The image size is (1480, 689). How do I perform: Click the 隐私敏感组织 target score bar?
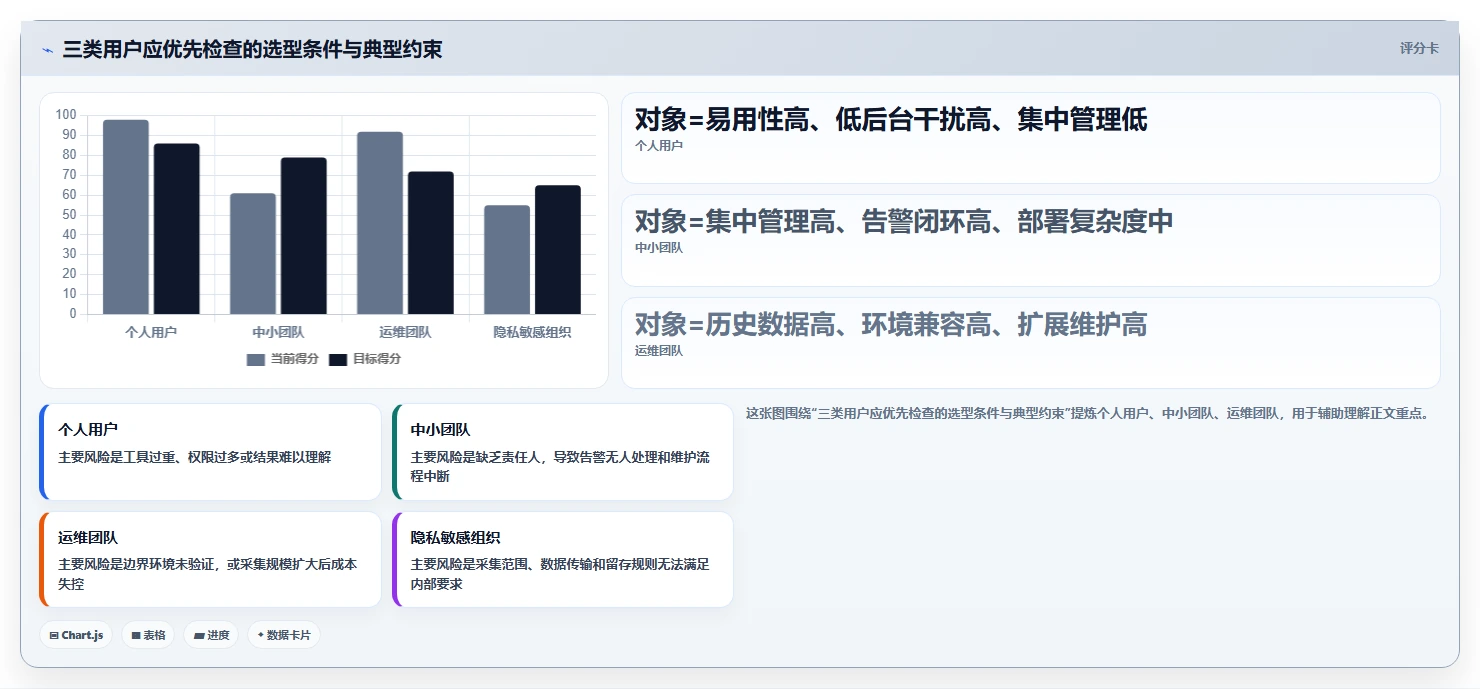[x=558, y=250]
